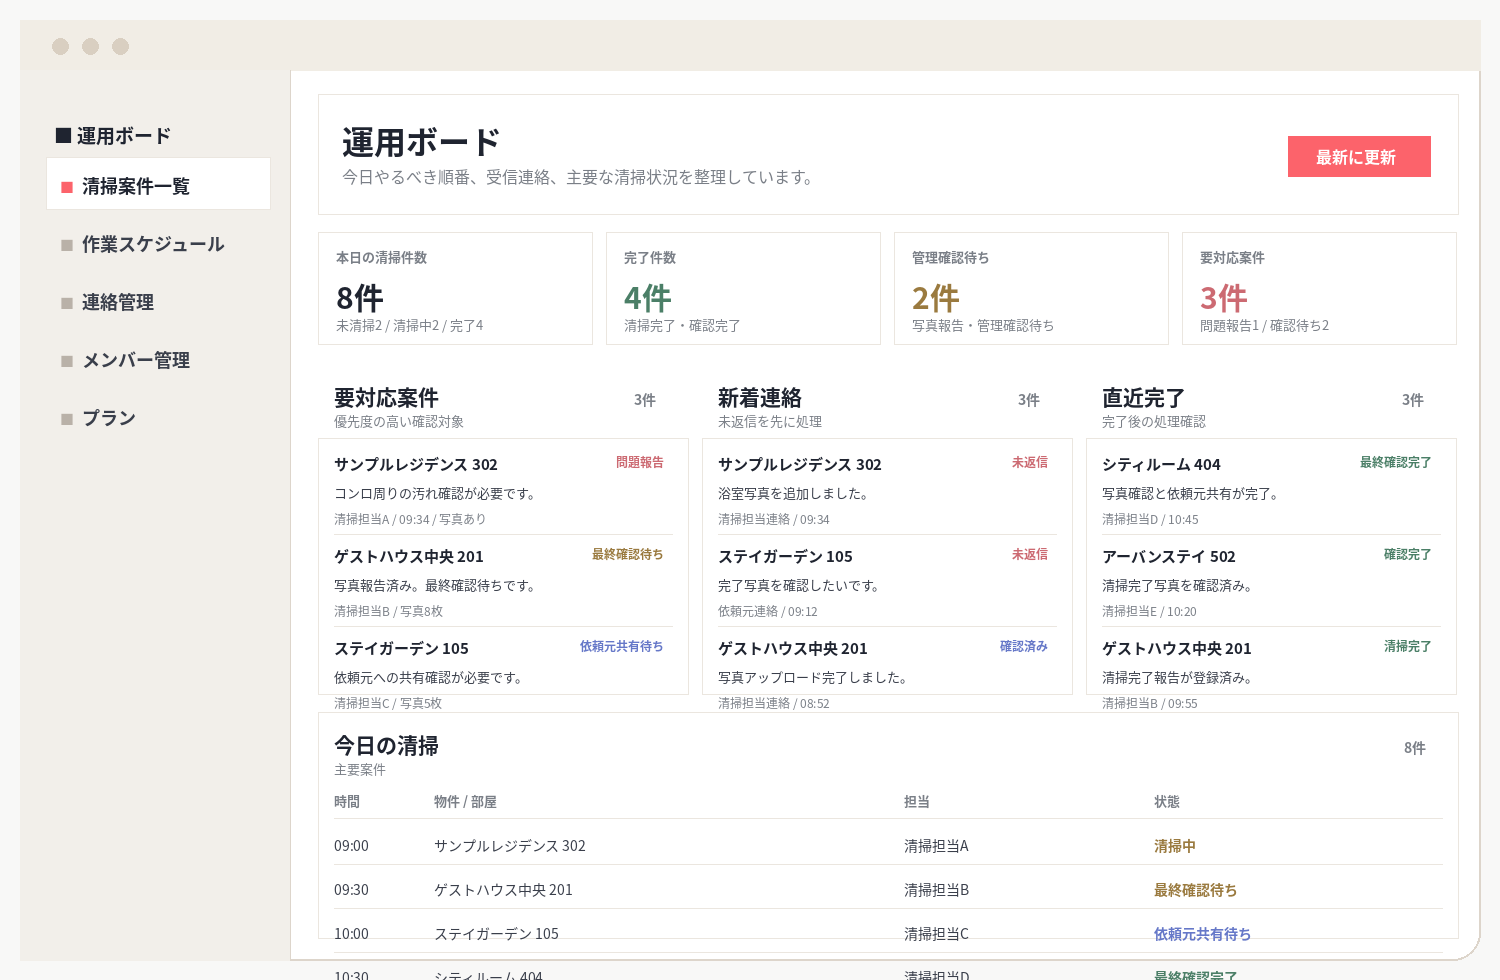Click the 時間 column header
This screenshot has width=1500, height=980.
[x=347, y=802]
